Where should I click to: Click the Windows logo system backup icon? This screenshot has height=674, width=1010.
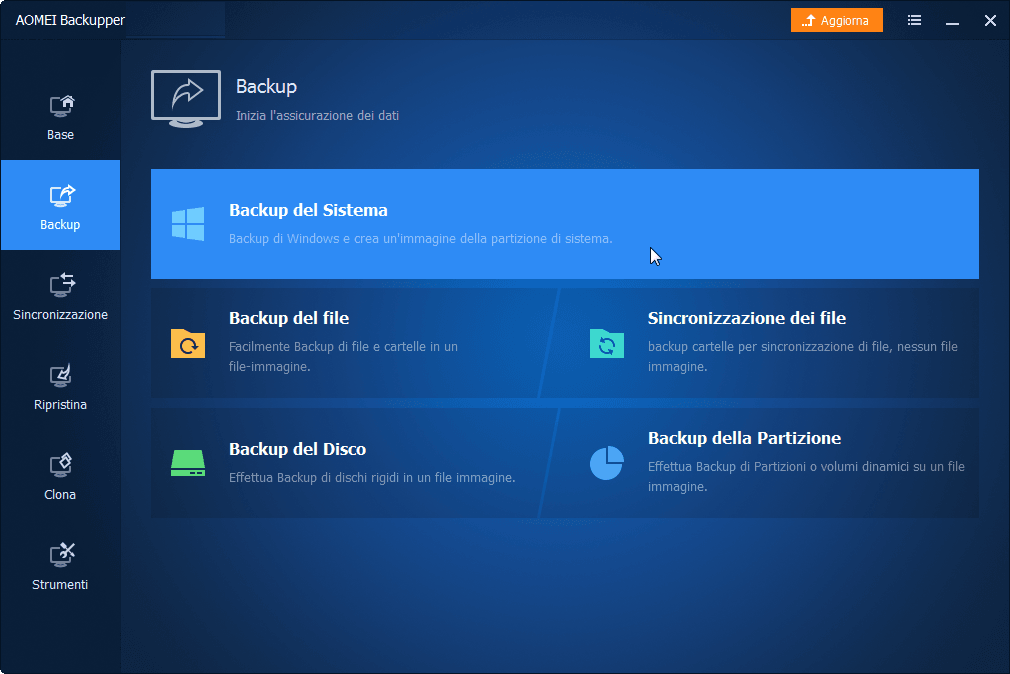tap(188, 224)
